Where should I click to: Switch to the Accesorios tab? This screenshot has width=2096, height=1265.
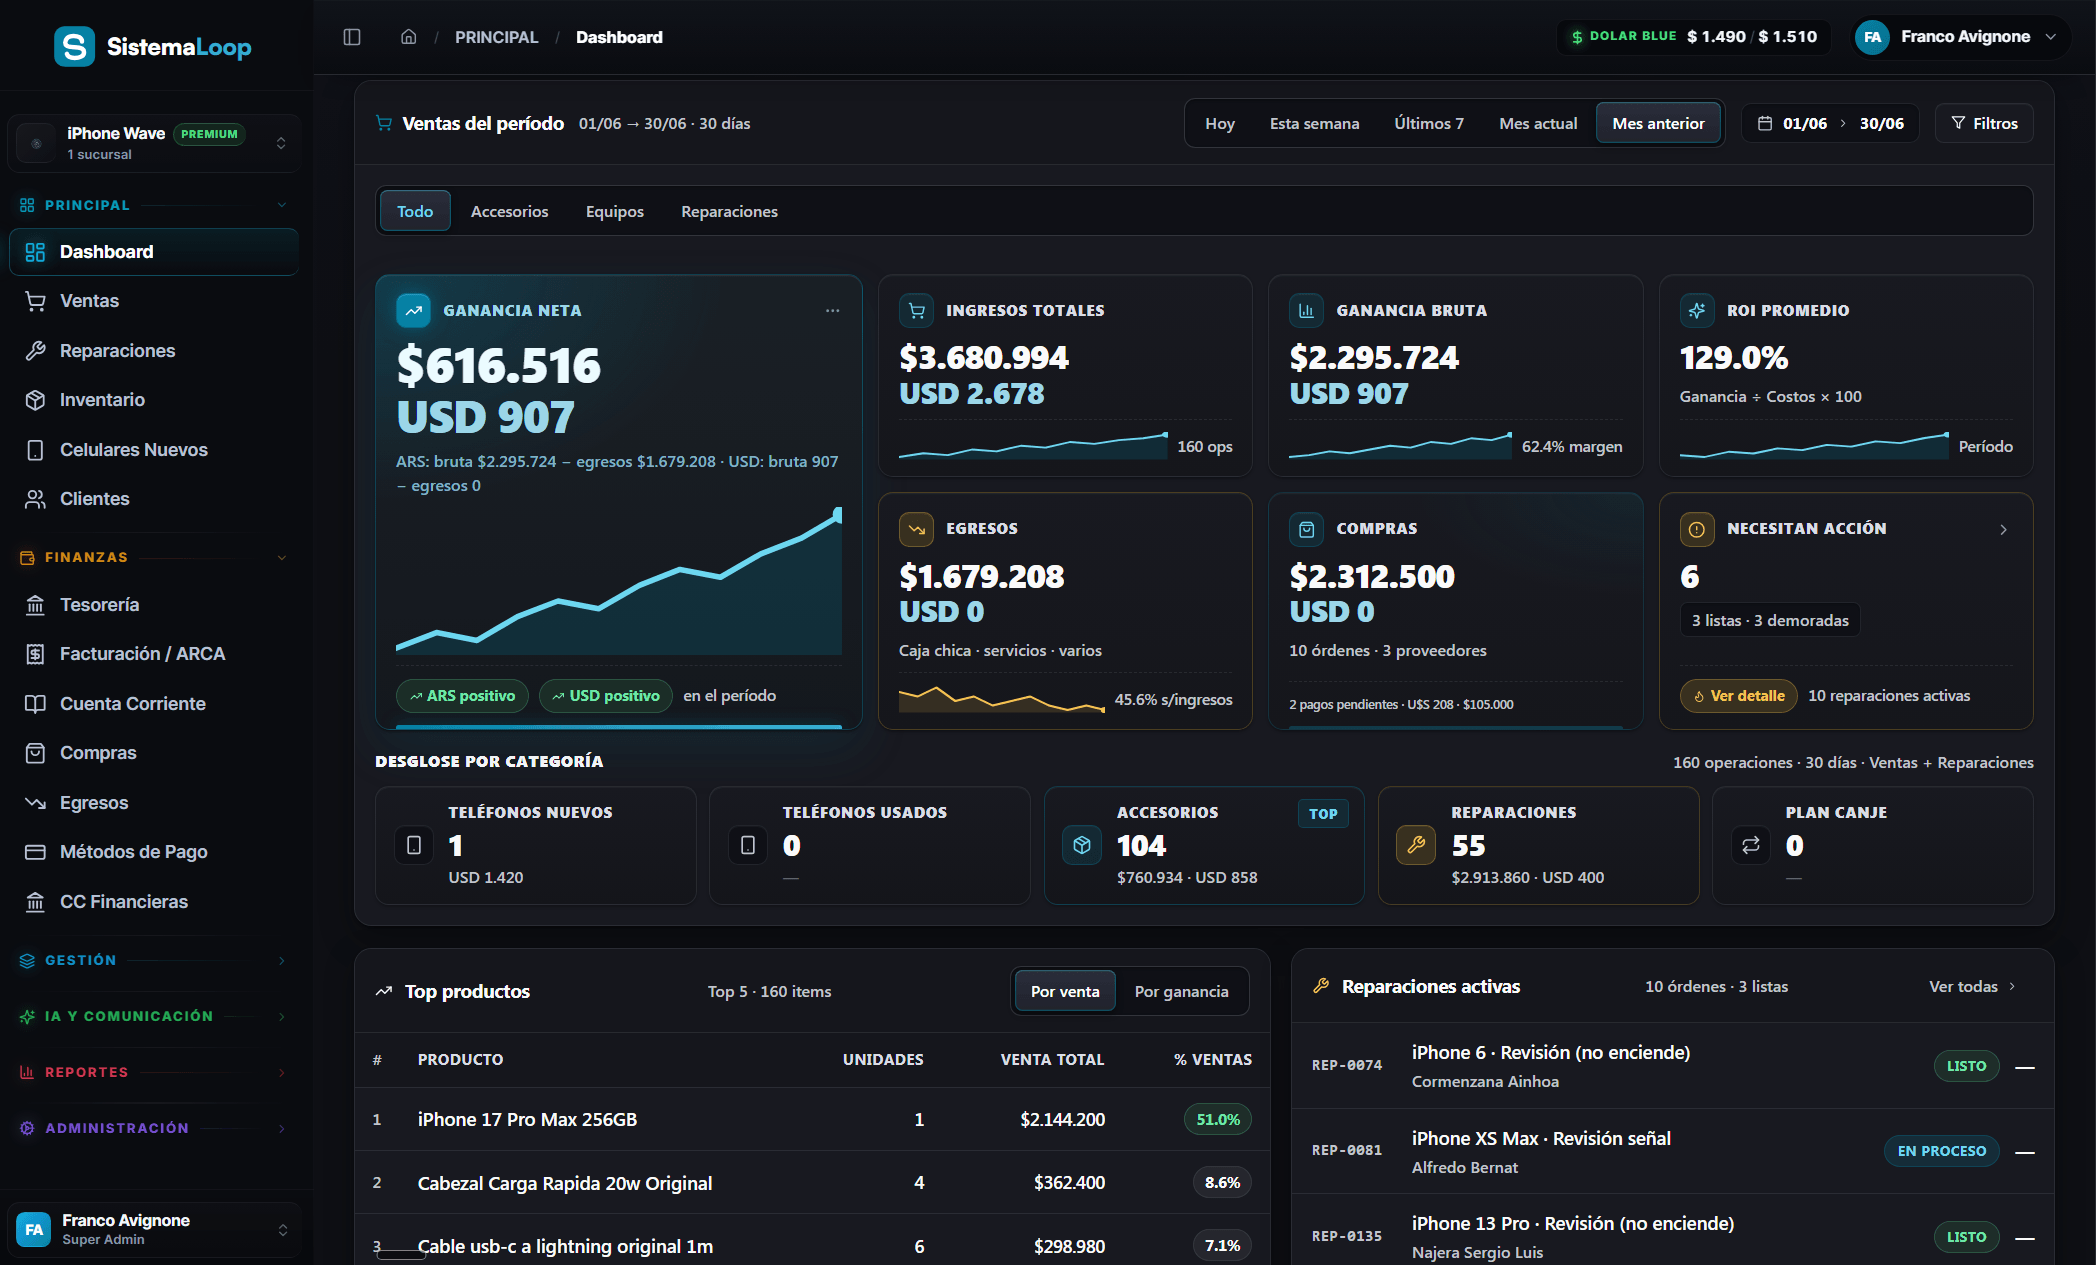pos(509,211)
